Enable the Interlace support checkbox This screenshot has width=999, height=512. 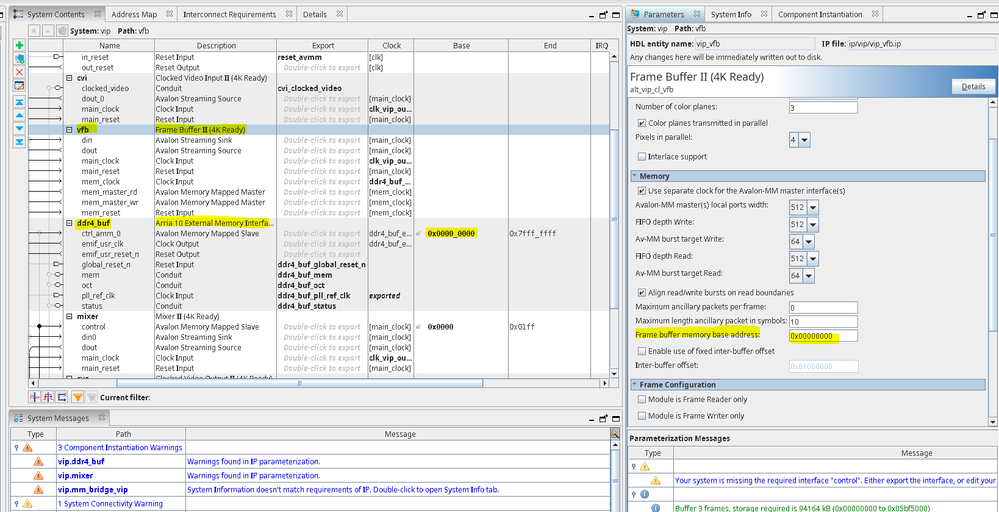tap(642, 157)
